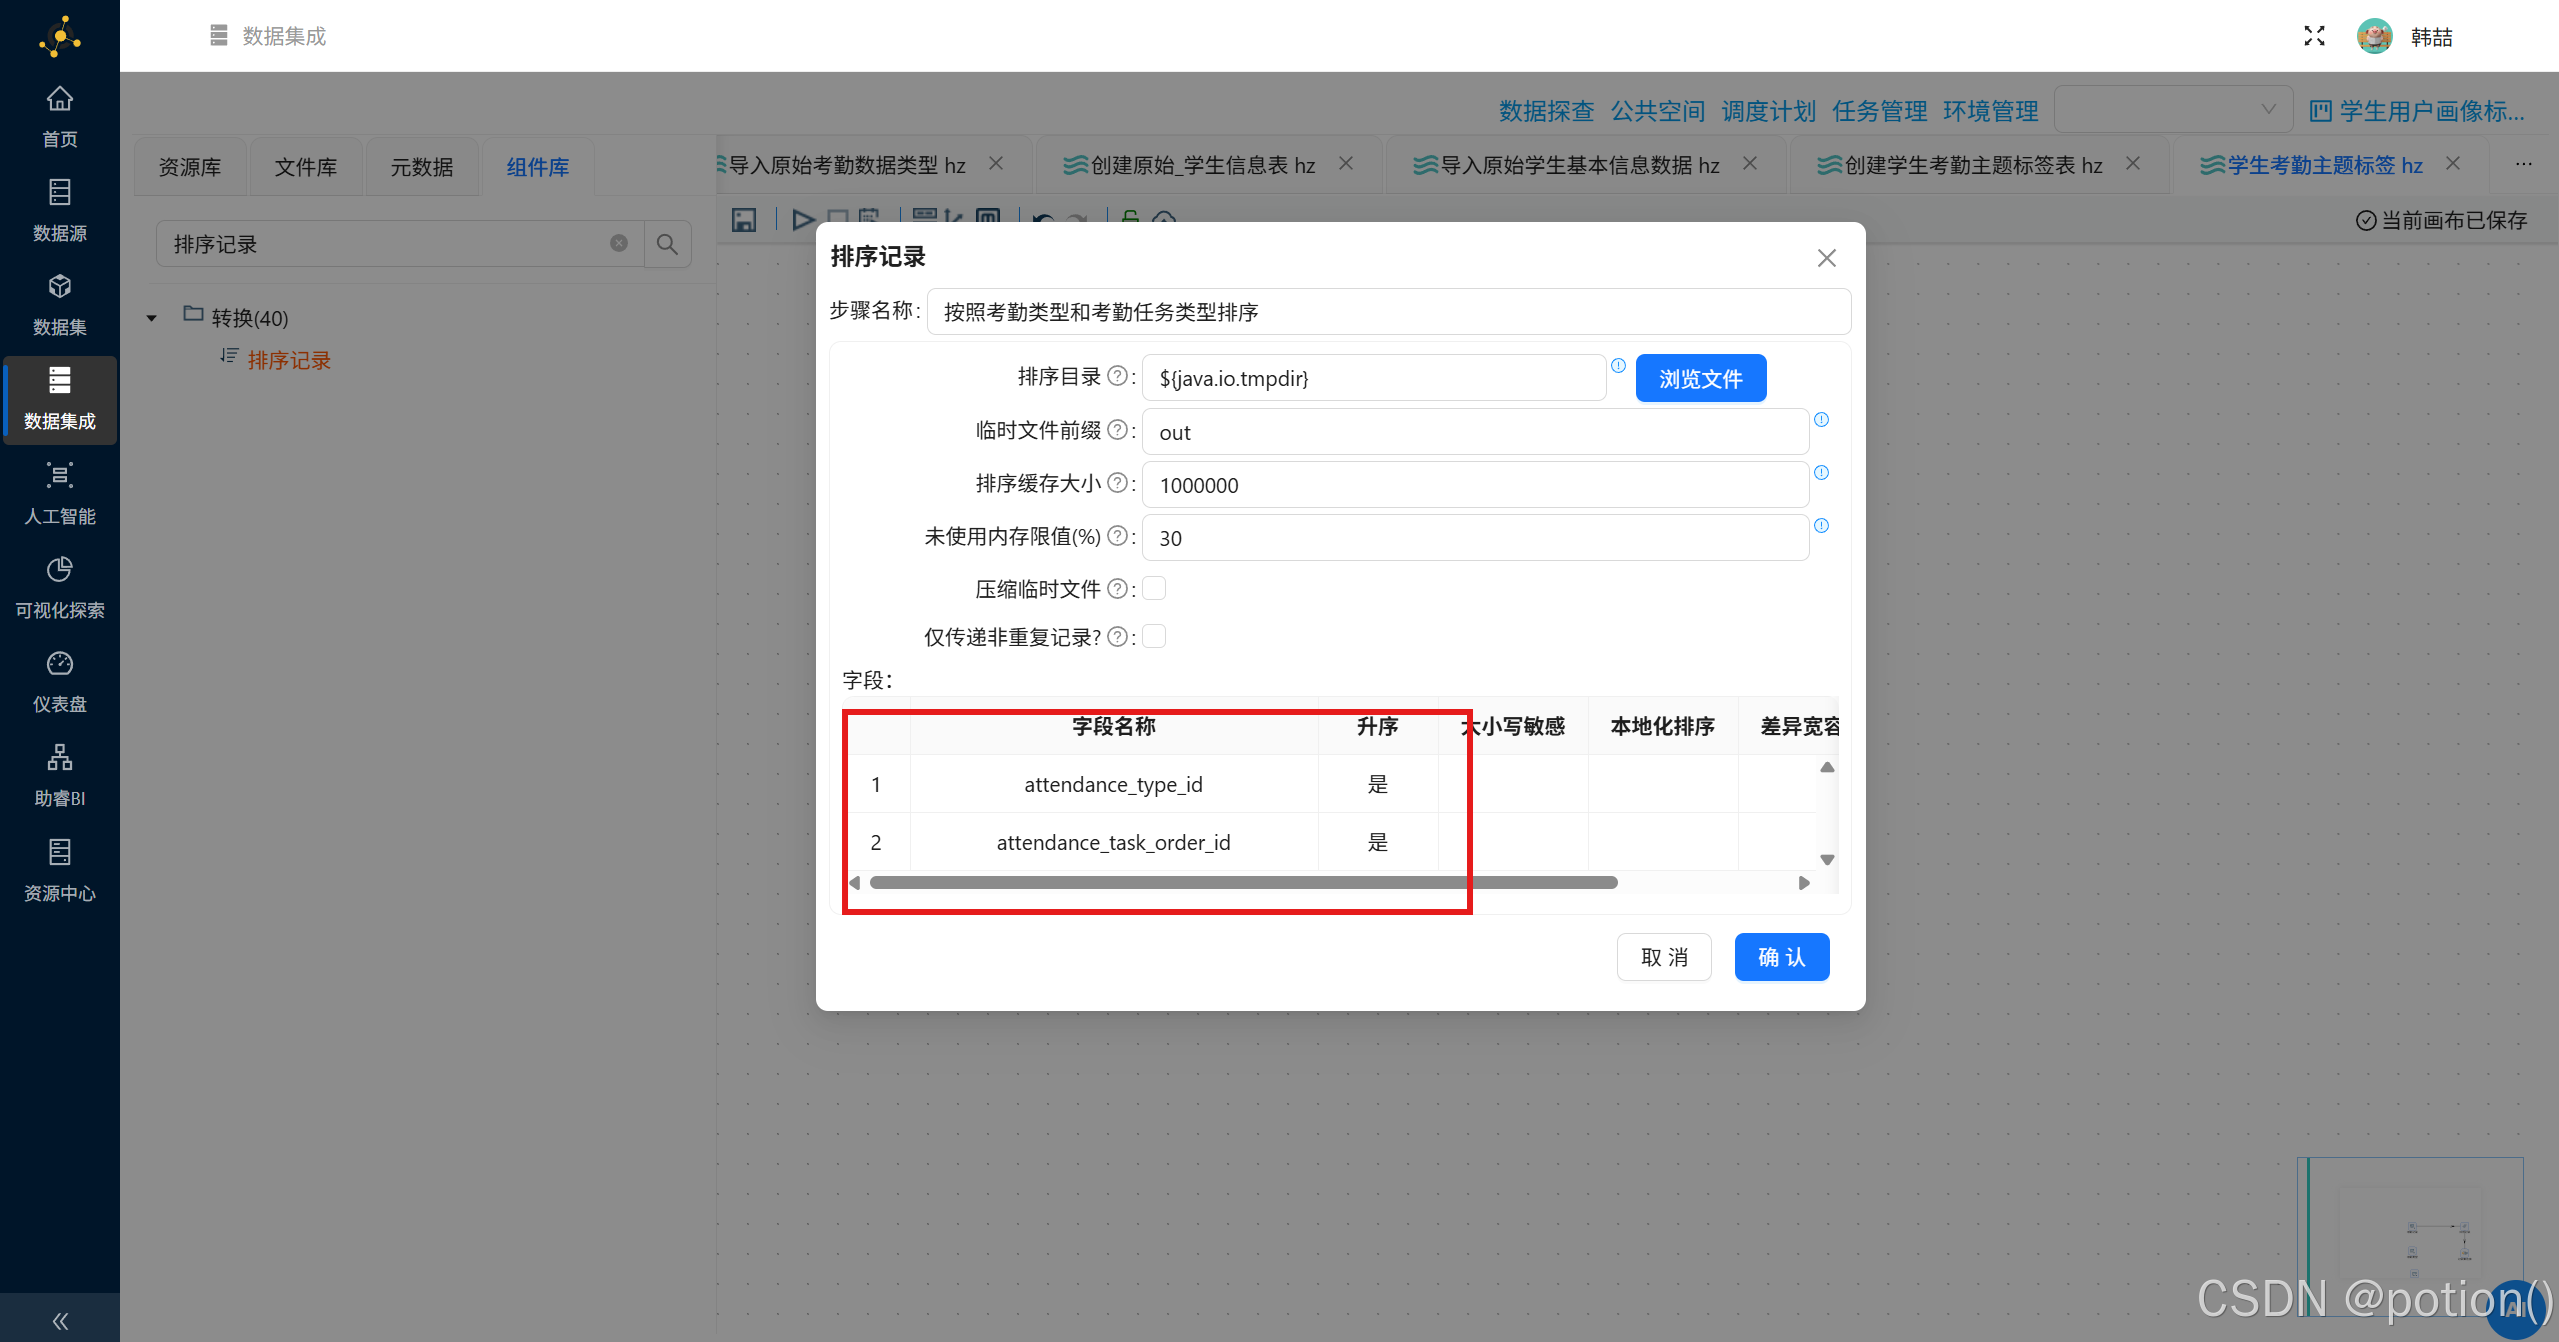Screen dimensions: 2559x1342
Task: Clear the 排序记录 search box text
Action: pos(619,243)
